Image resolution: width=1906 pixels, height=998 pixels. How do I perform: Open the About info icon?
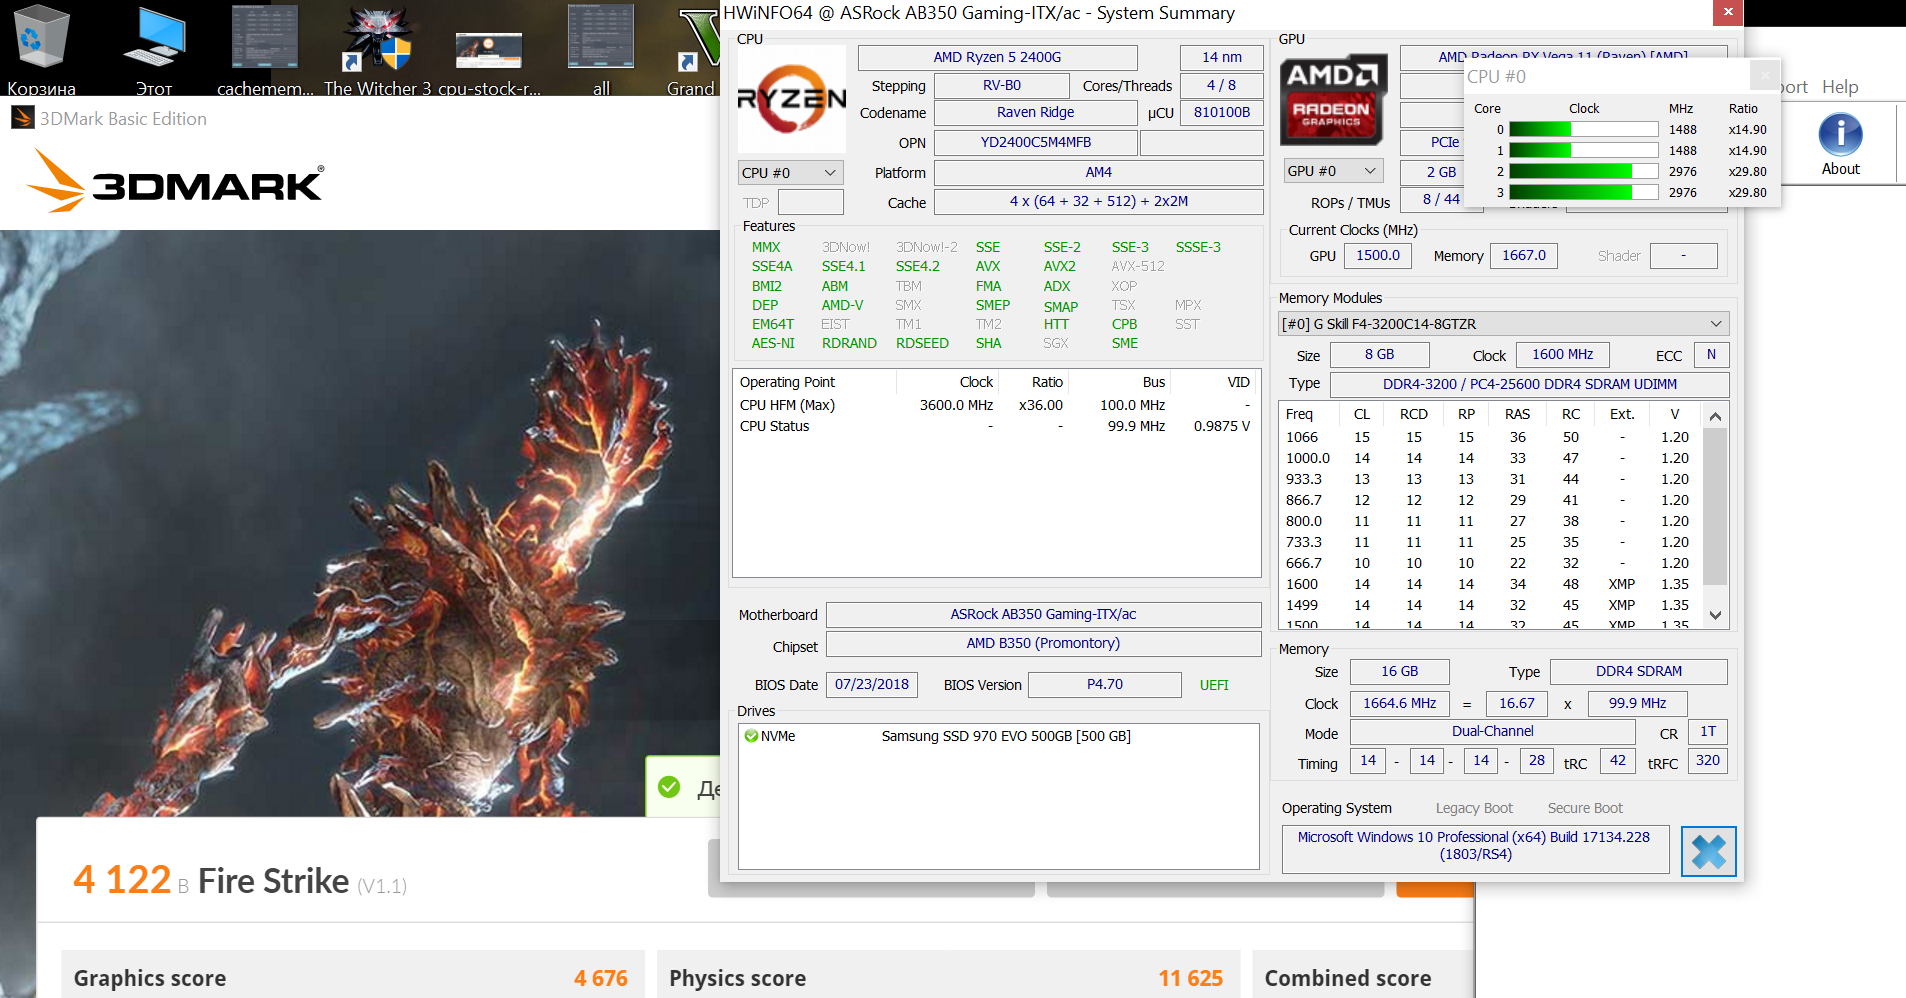coord(1840,145)
